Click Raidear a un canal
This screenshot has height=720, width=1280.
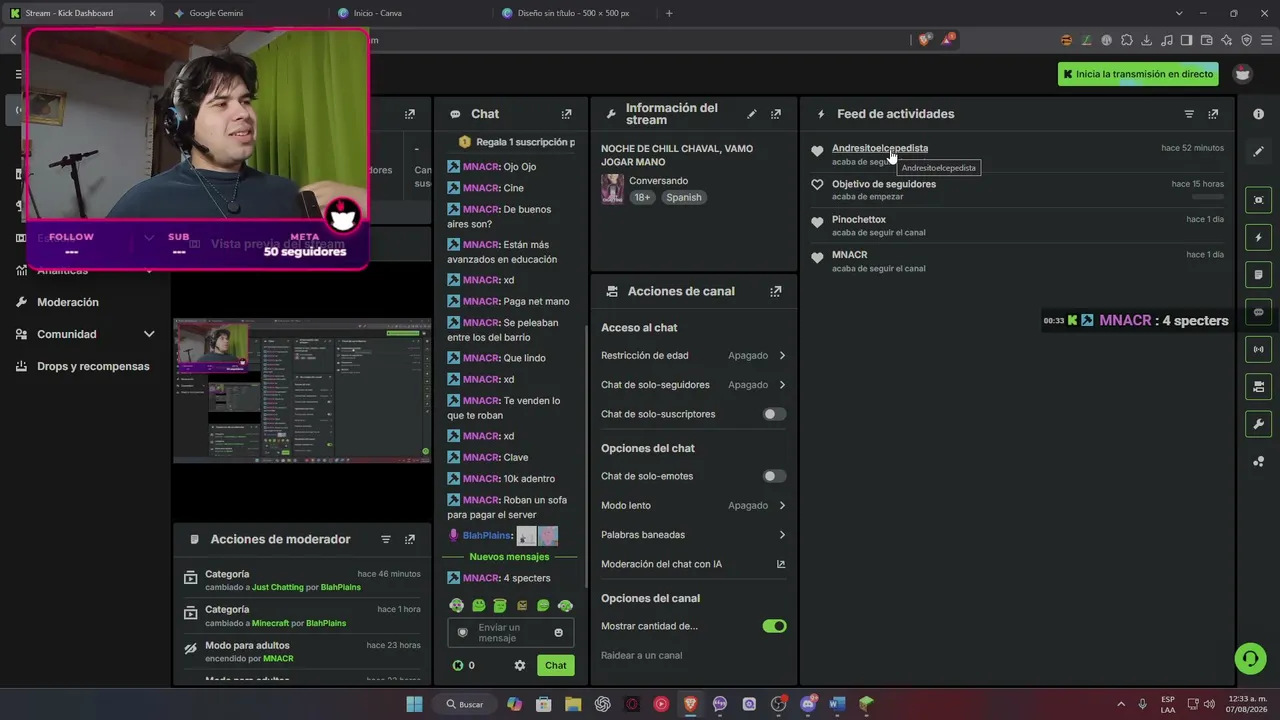[642, 655]
